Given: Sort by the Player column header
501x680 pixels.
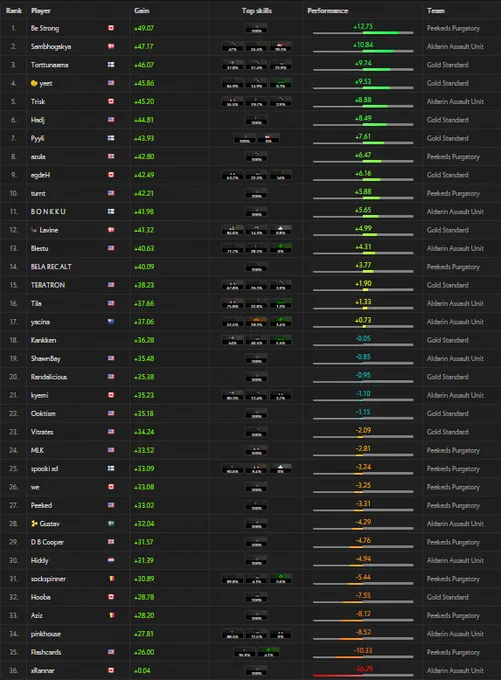Looking at the screenshot, I should (41, 10).
